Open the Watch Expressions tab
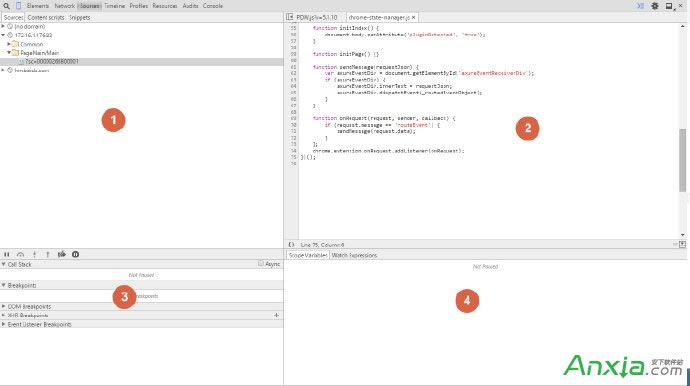This screenshot has width=690, height=386. 354,255
